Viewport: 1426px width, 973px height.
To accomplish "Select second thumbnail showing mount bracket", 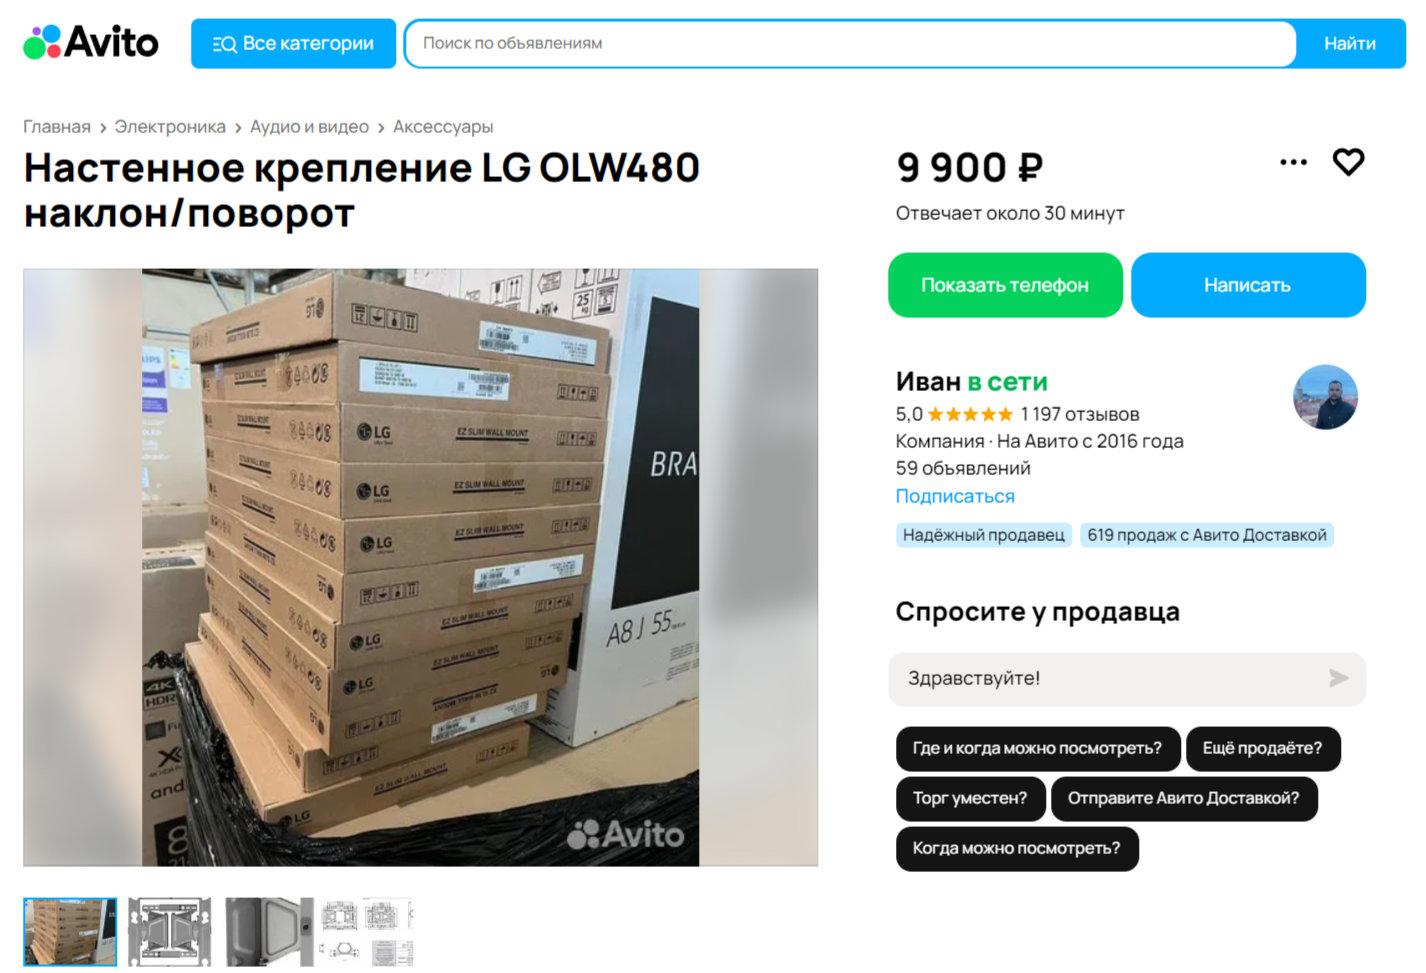I will pos(170,931).
